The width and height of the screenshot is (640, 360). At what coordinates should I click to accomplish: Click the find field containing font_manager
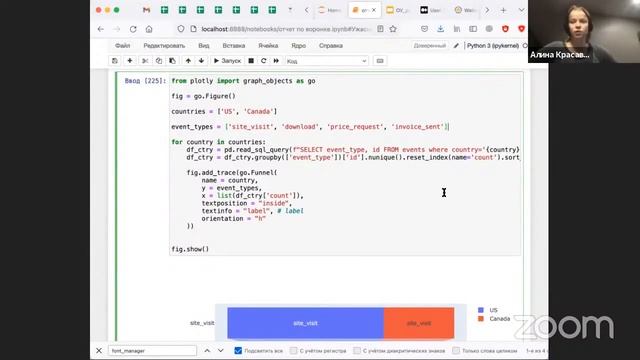(x=152, y=351)
